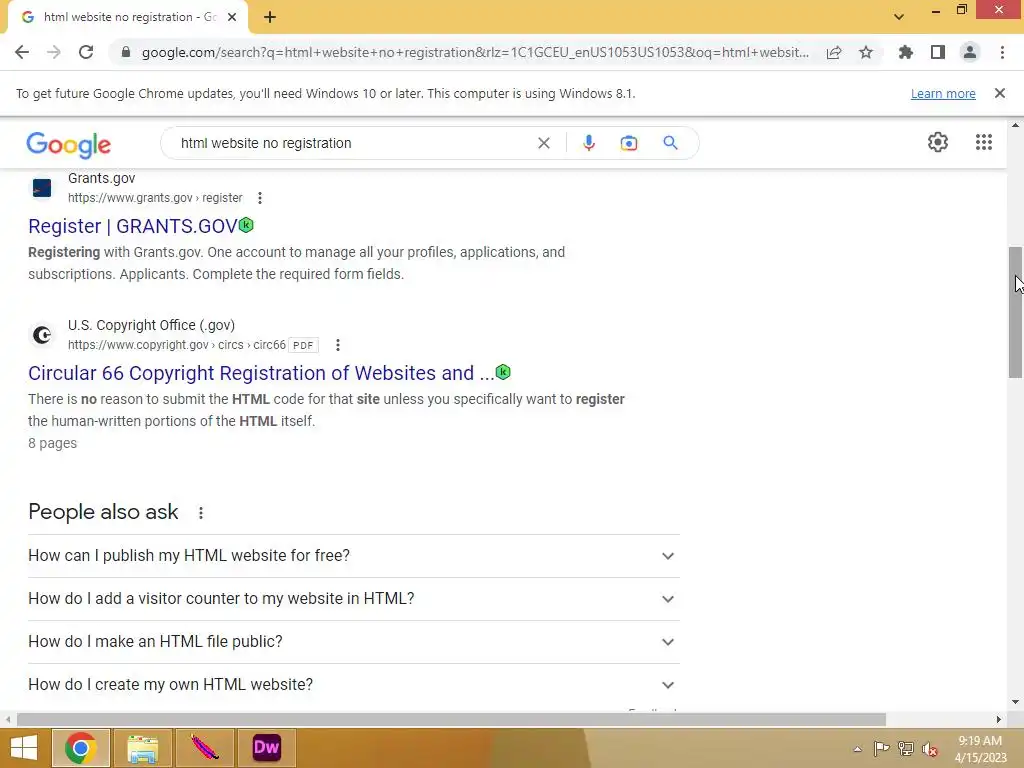The image size is (1024, 768).
Task: Click the PDF label on copyright.gov result
Action: pyautogui.click(x=303, y=345)
